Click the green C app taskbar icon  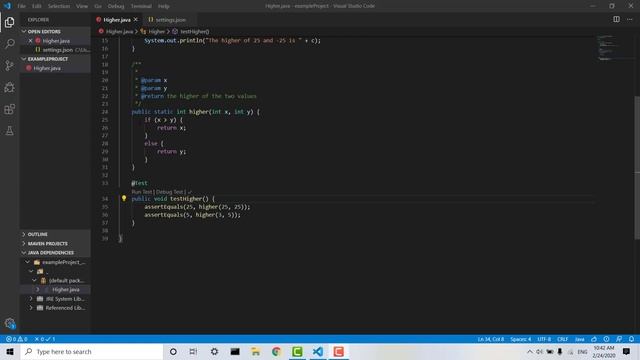pos(297,351)
